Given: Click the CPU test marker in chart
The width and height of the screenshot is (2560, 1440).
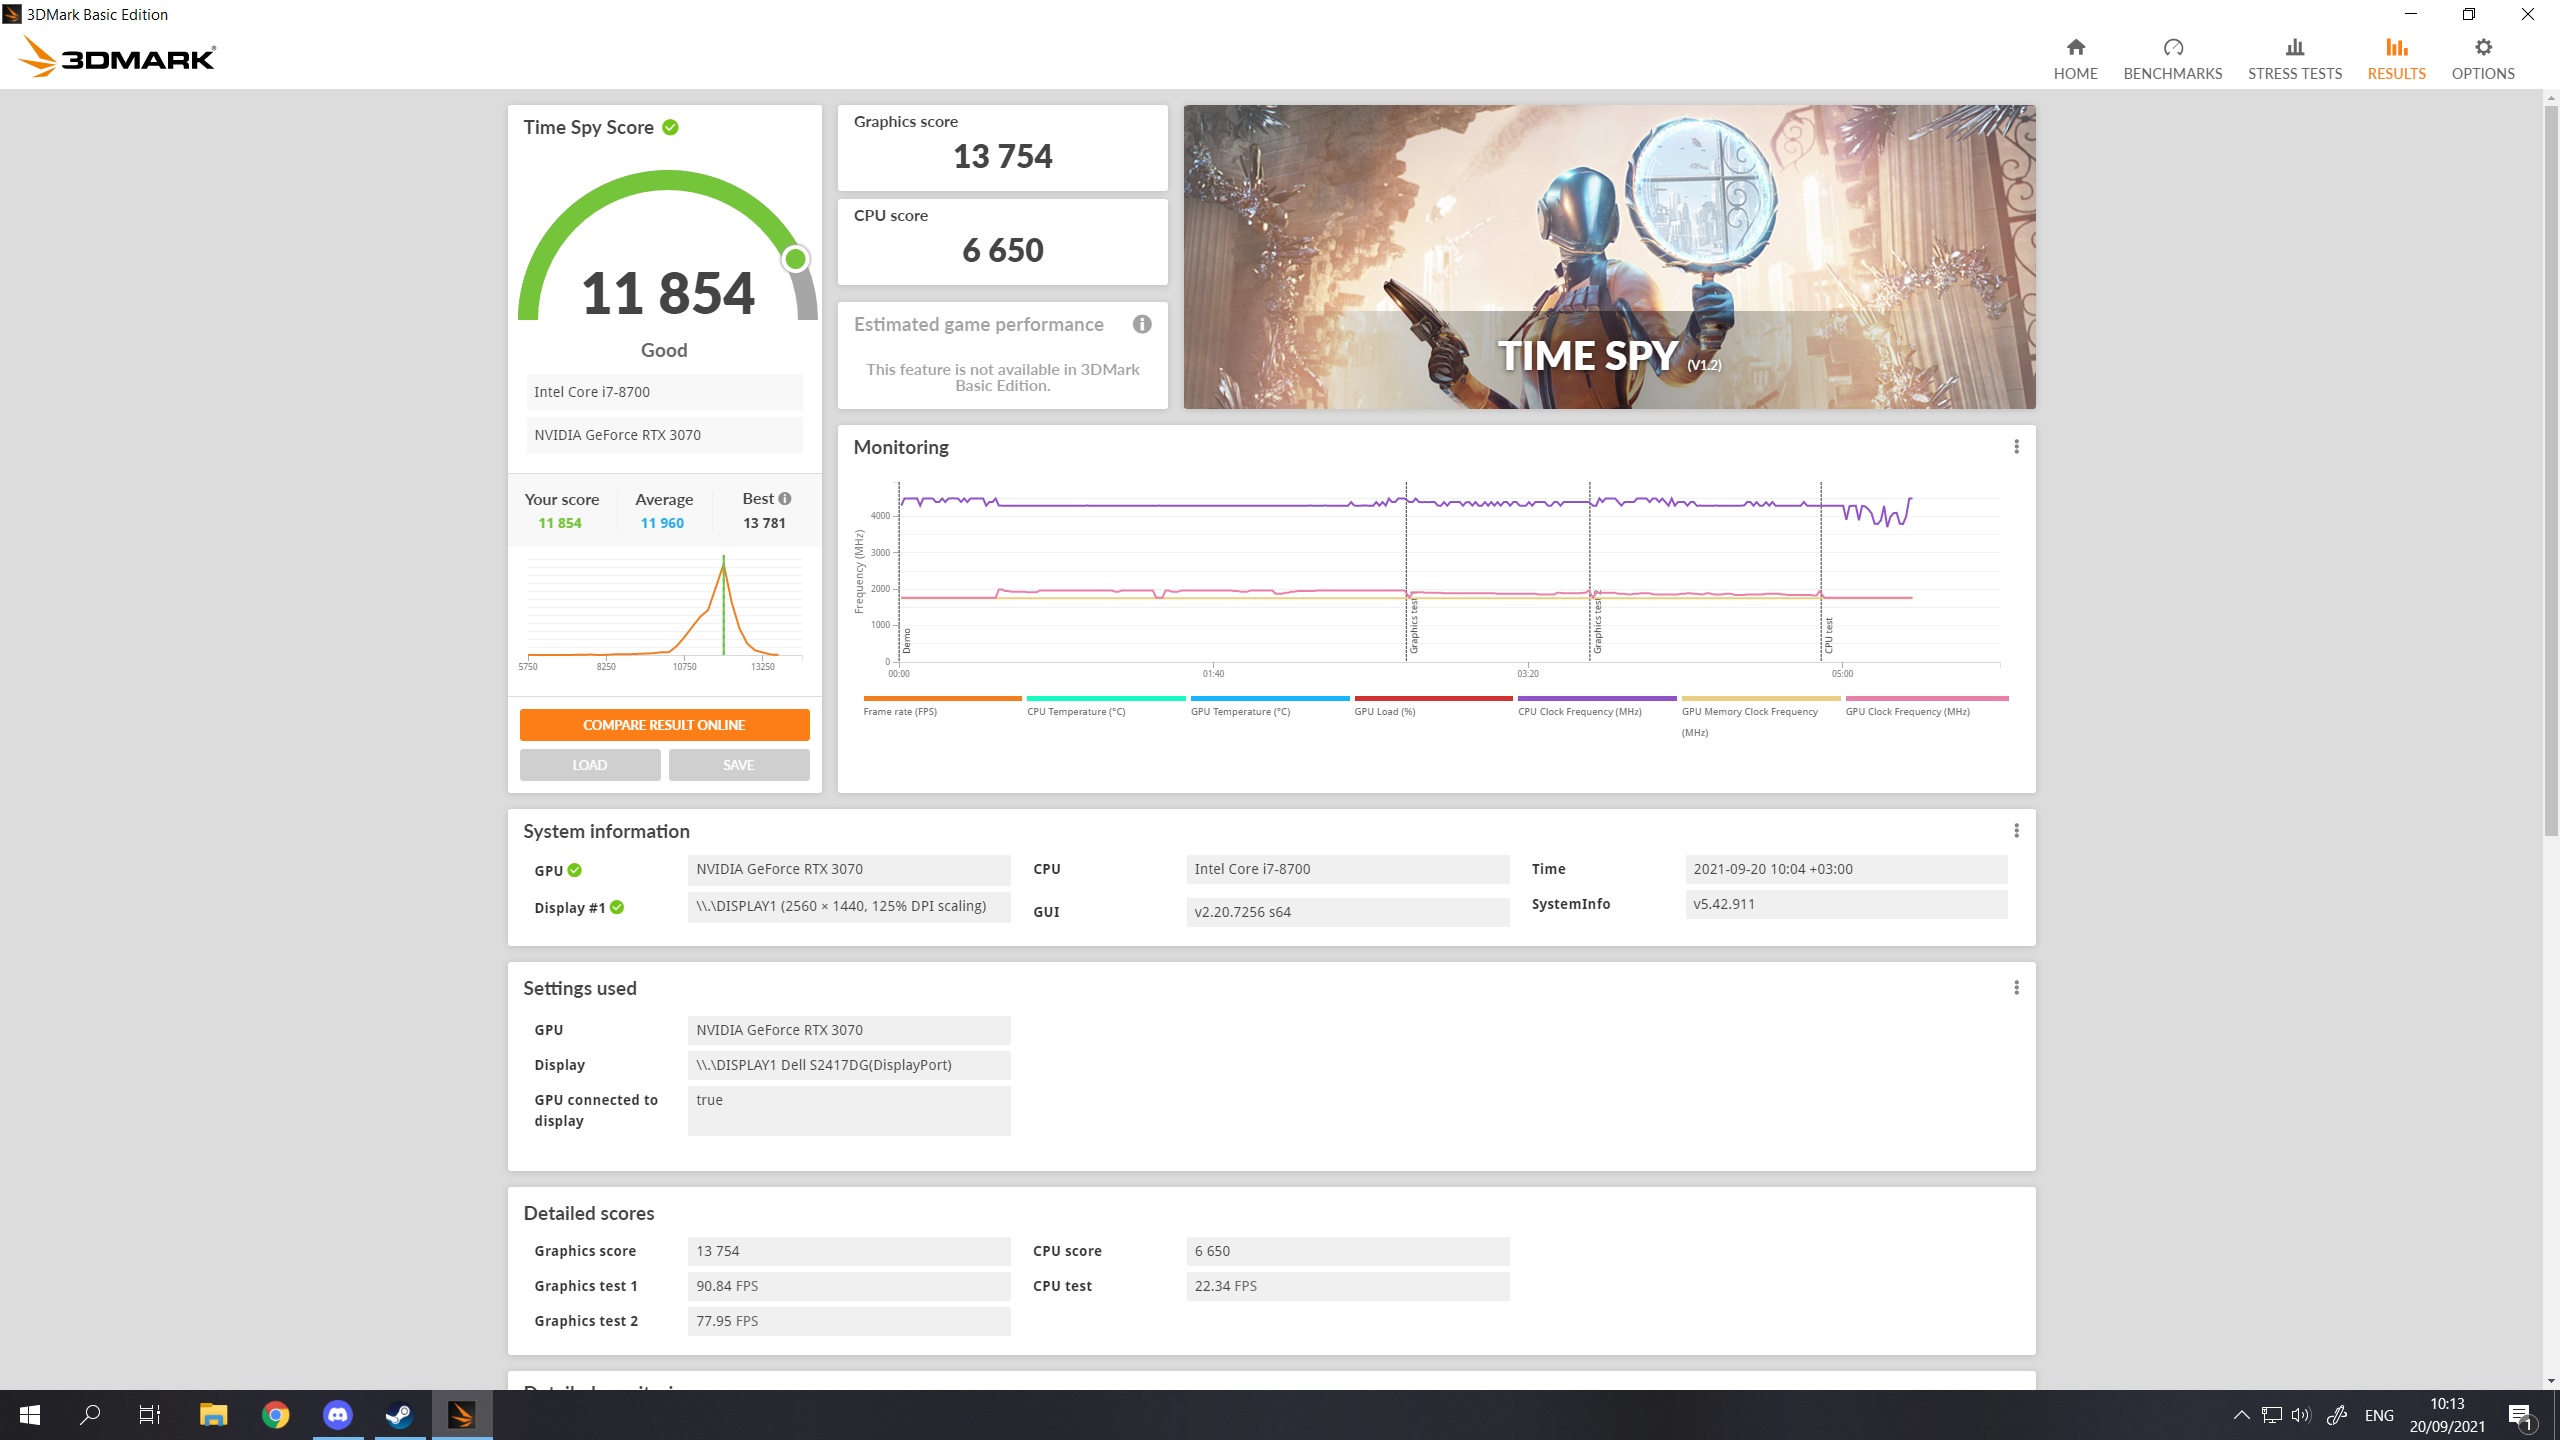Looking at the screenshot, I should 1821,572.
